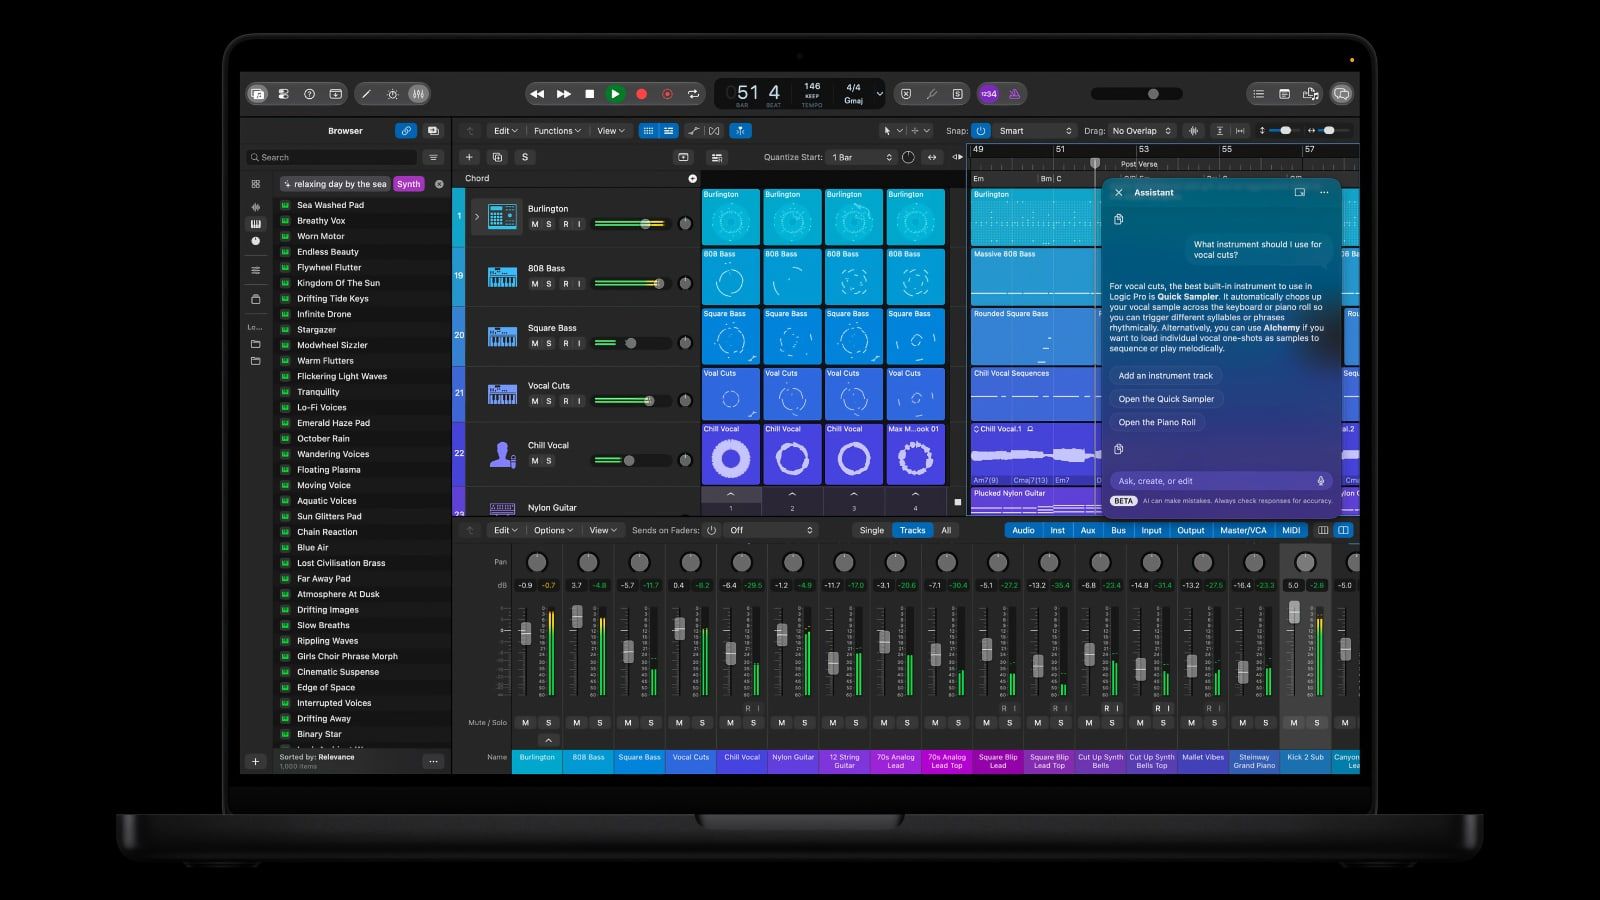Select the 'Drifting Tide Keys' preset
This screenshot has width=1600, height=900.
click(333, 299)
